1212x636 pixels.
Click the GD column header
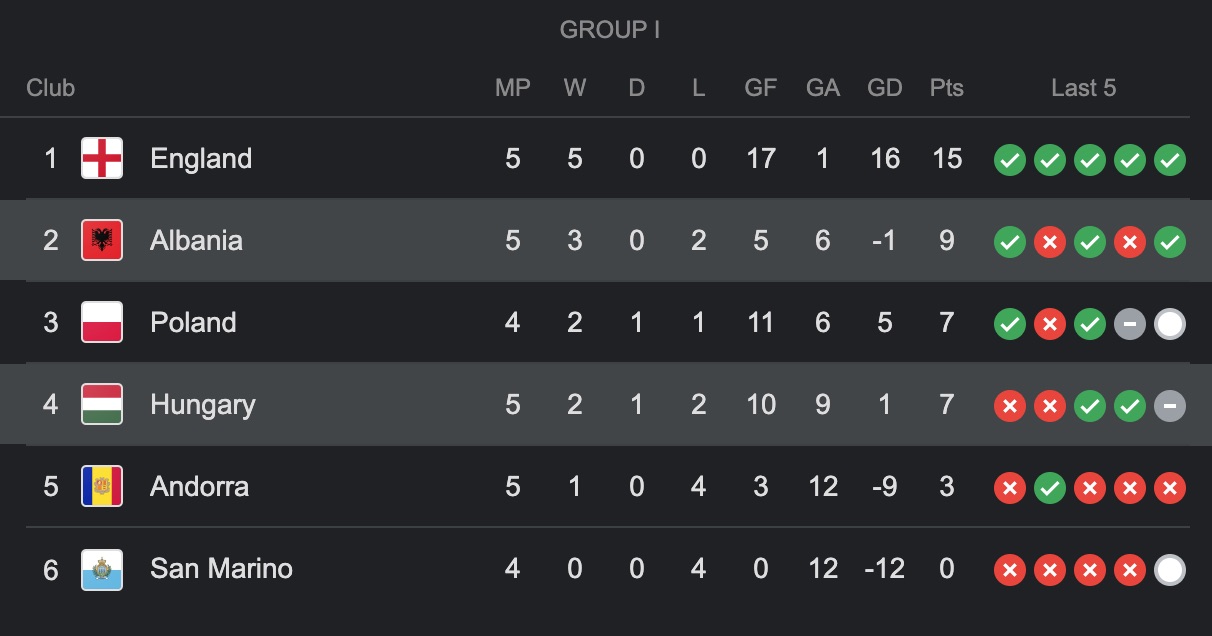pos(885,88)
